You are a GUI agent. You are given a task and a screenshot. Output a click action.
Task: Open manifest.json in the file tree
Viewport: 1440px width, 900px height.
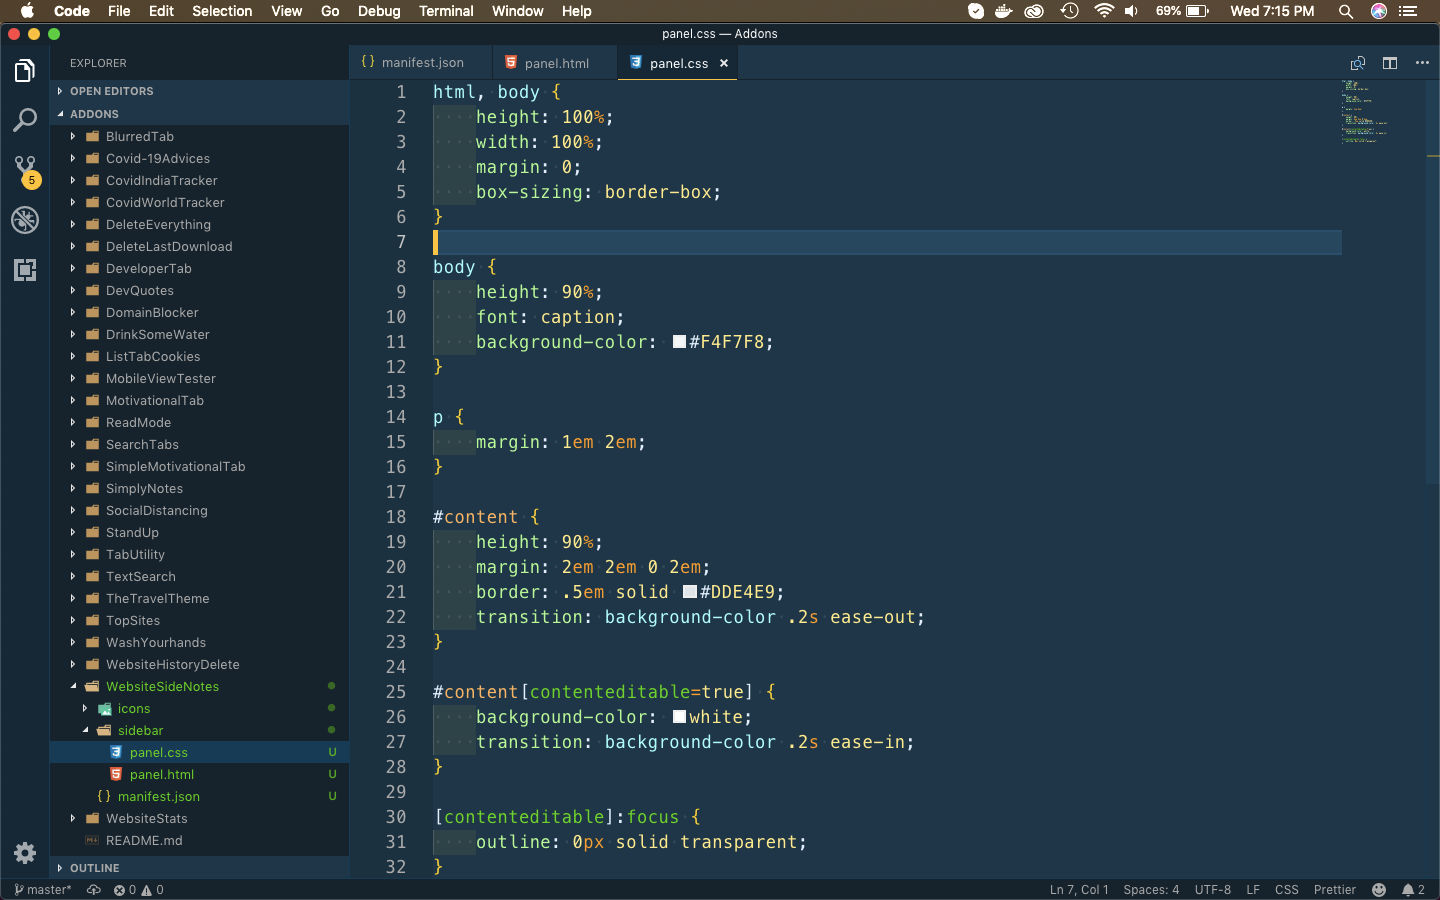[x=158, y=797]
